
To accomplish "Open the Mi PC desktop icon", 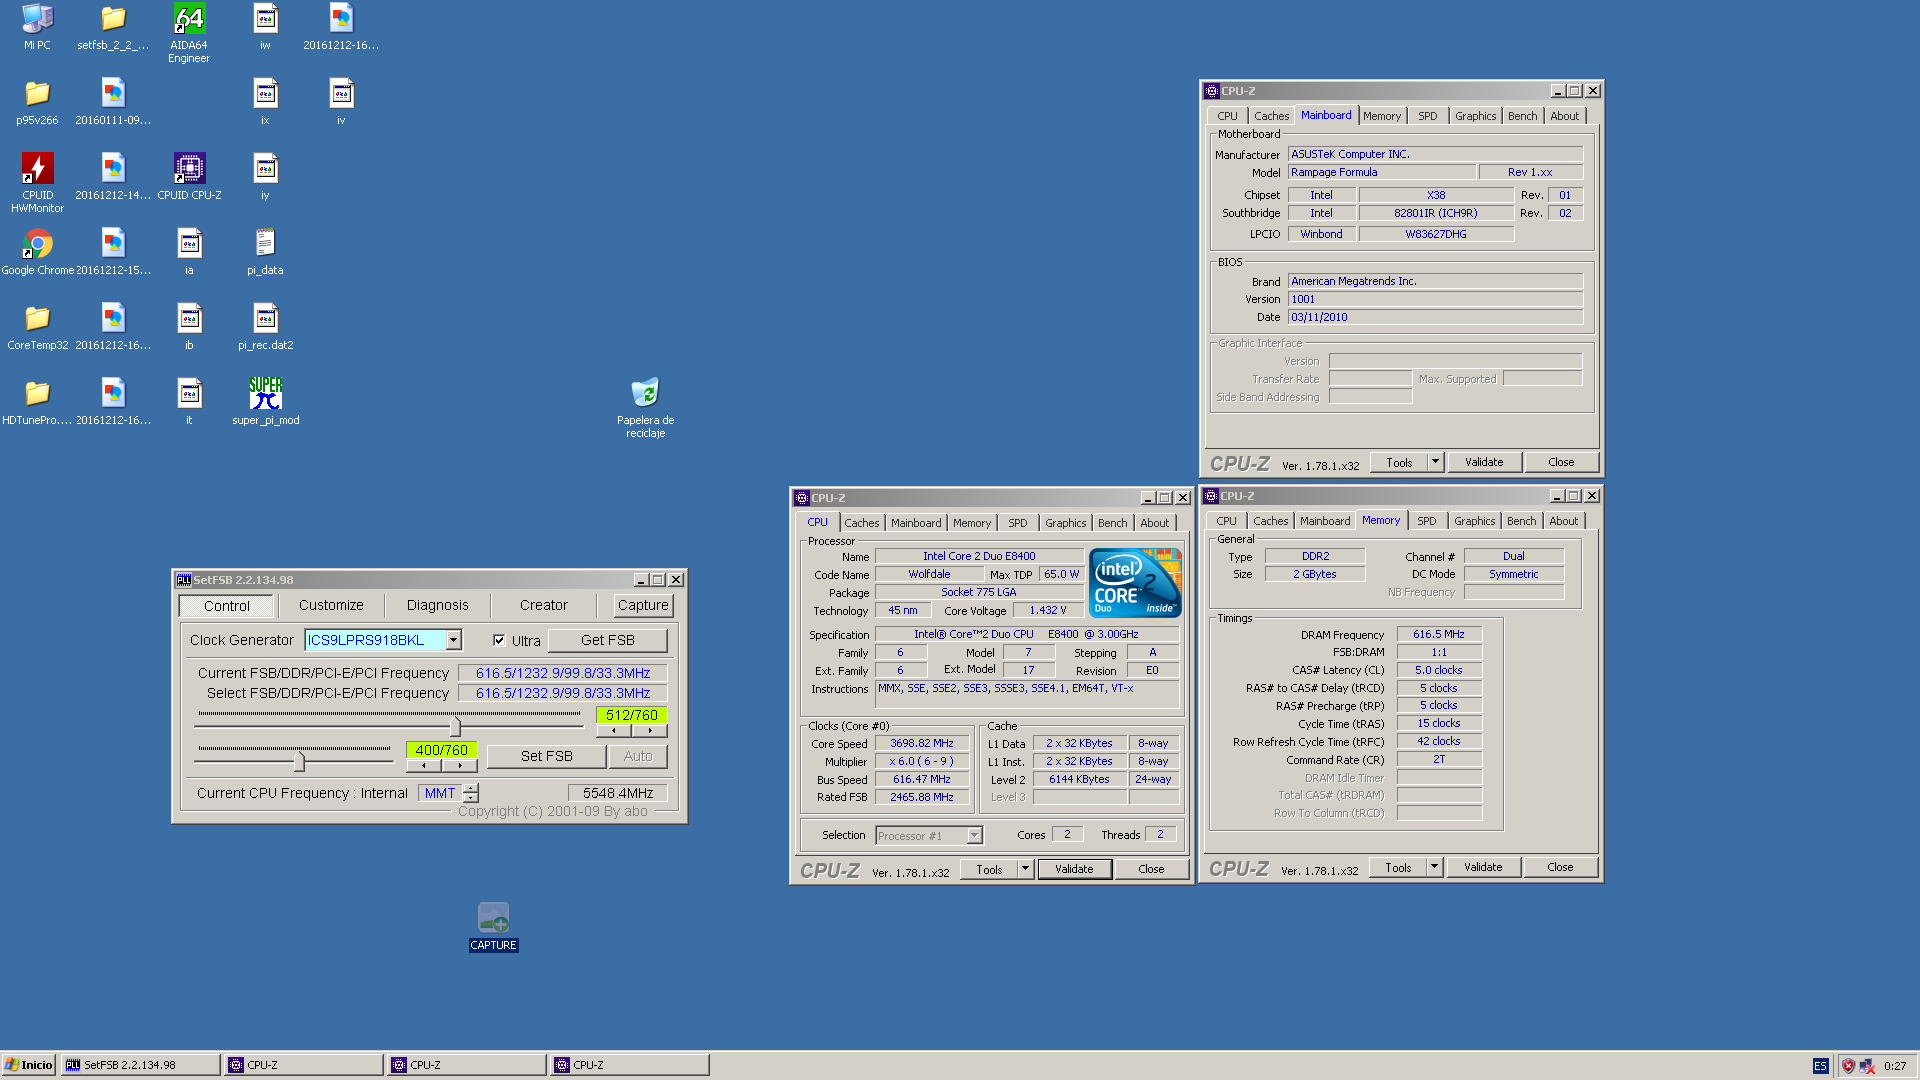I will [x=37, y=27].
